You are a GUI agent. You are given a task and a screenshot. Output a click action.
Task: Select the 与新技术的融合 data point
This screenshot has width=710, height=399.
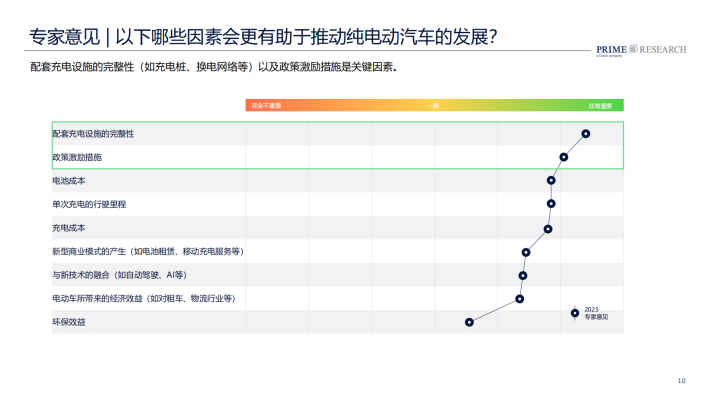point(523,275)
